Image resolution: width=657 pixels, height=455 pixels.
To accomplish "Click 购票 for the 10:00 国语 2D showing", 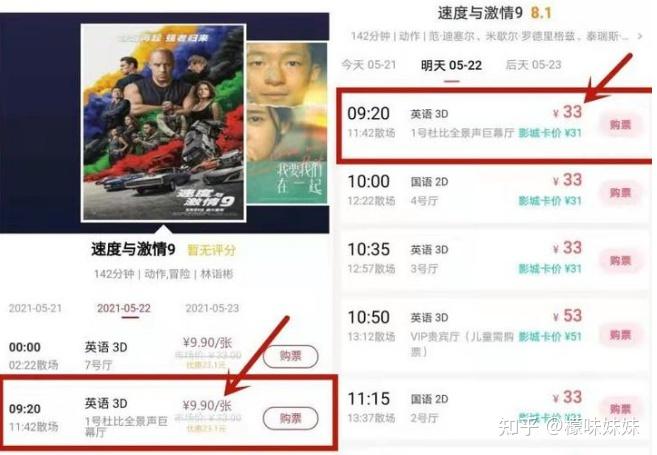I will tap(620, 192).
